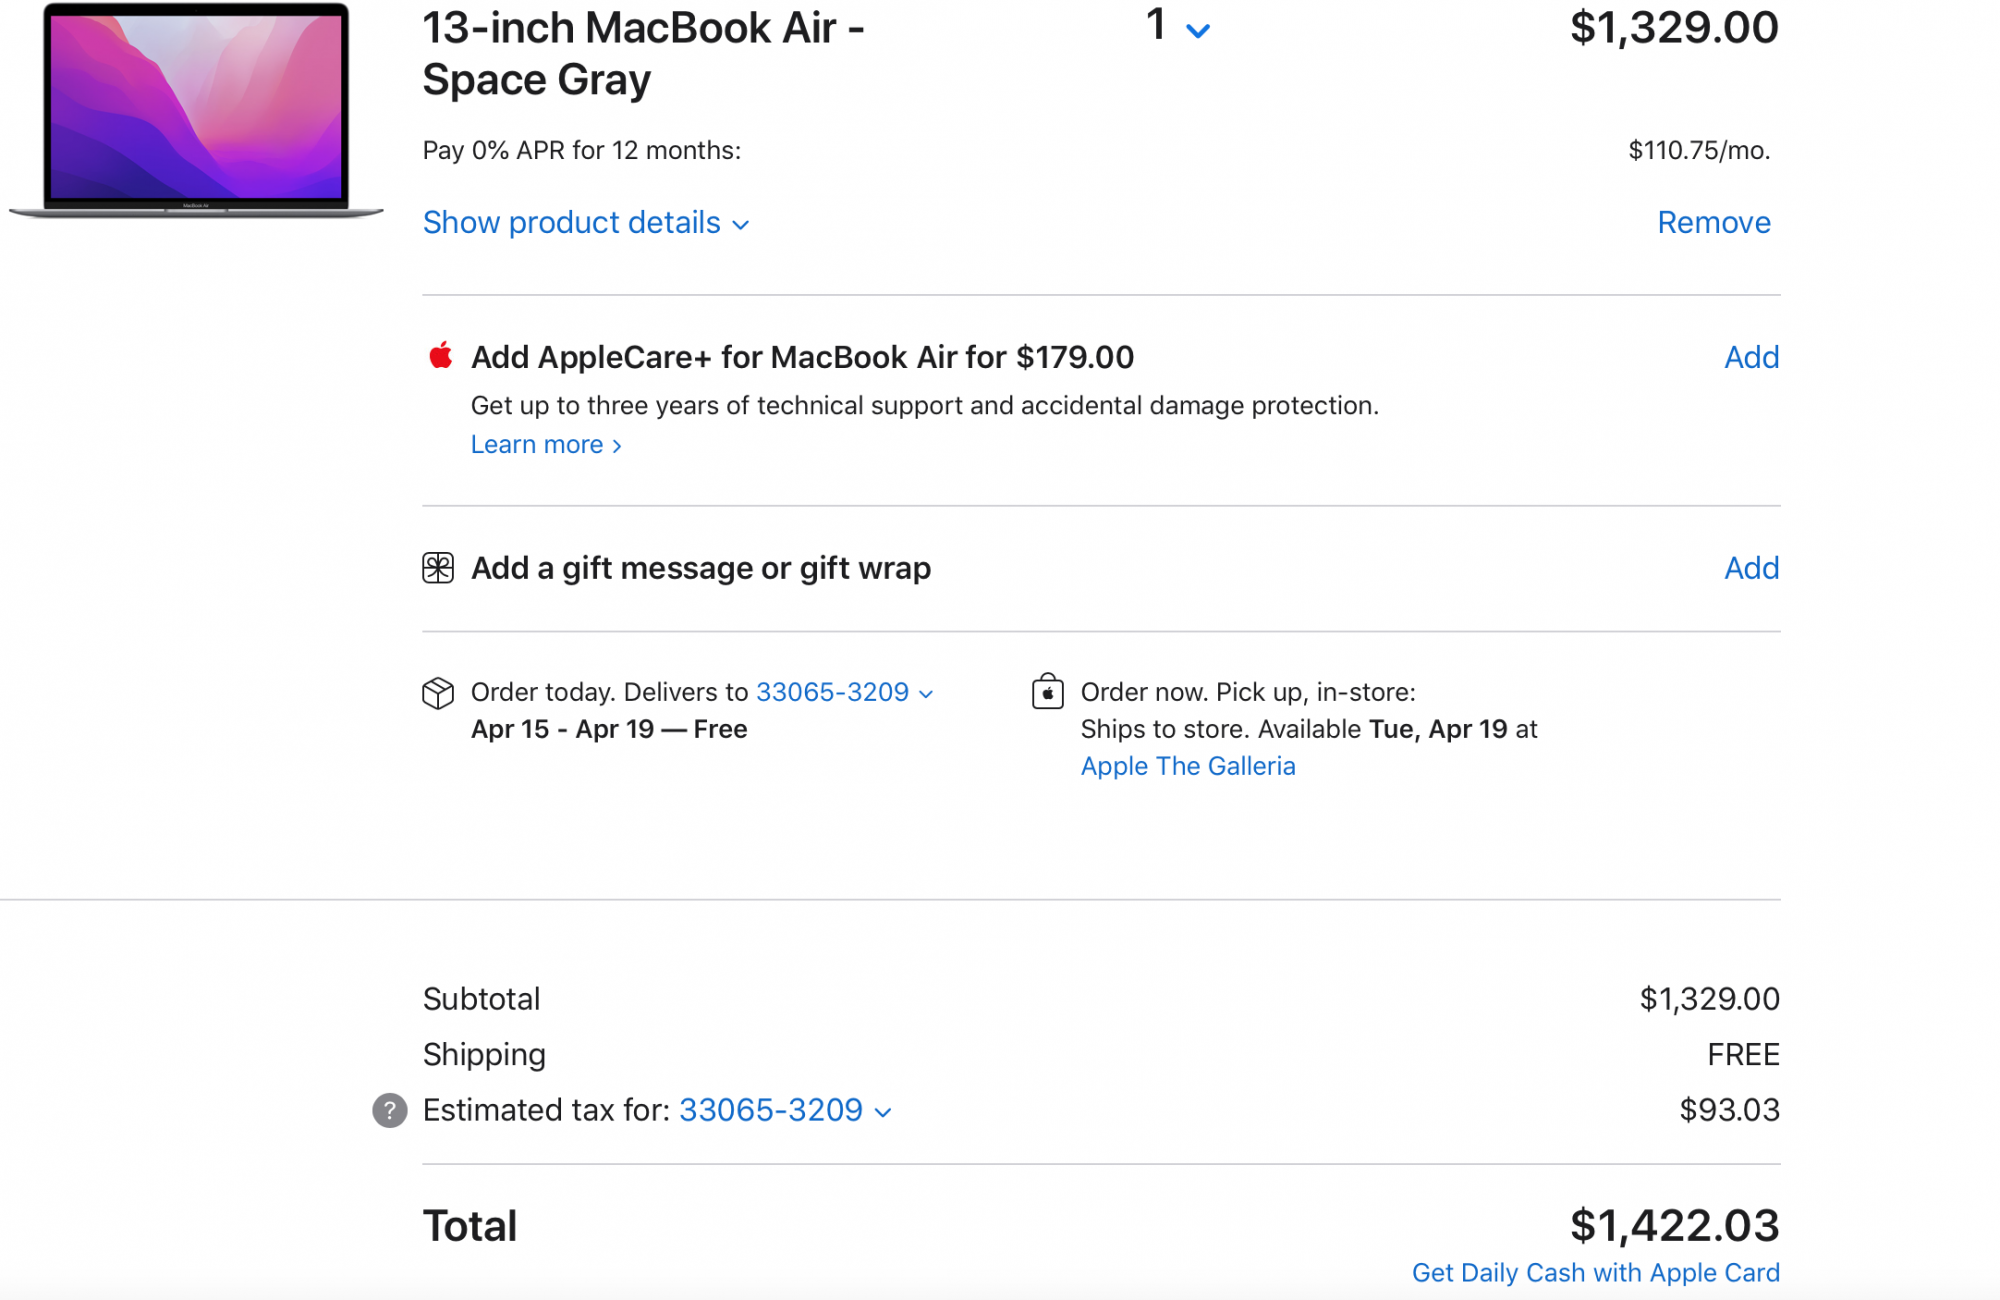Click the gift message or gift wrap heading

point(701,568)
